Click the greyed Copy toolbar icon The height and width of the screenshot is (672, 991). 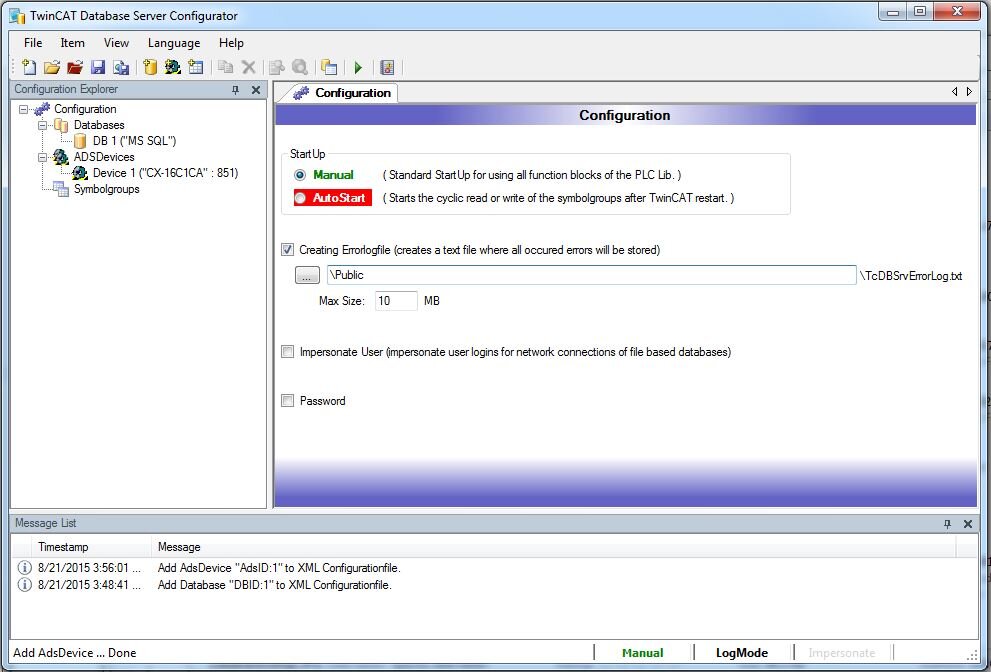click(226, 67)
